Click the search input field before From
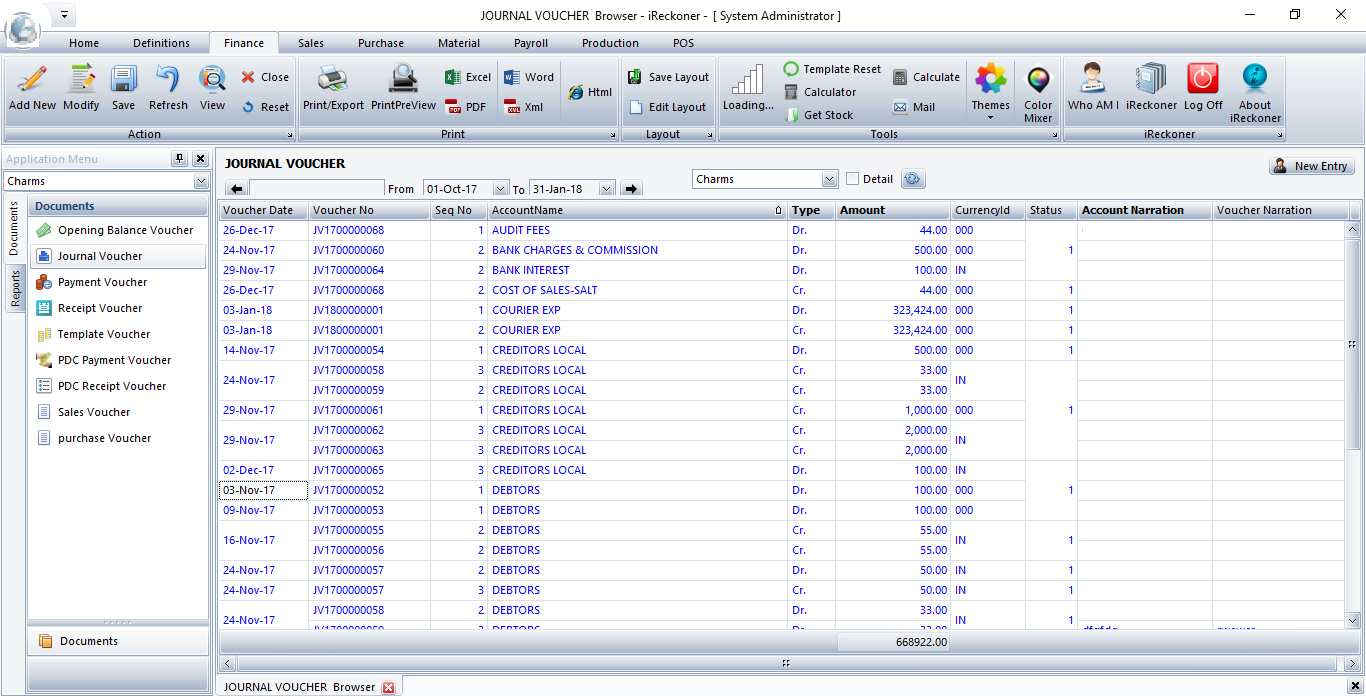Image resolution: width=1366 pixels, height=696 pixels. [316, 189]
